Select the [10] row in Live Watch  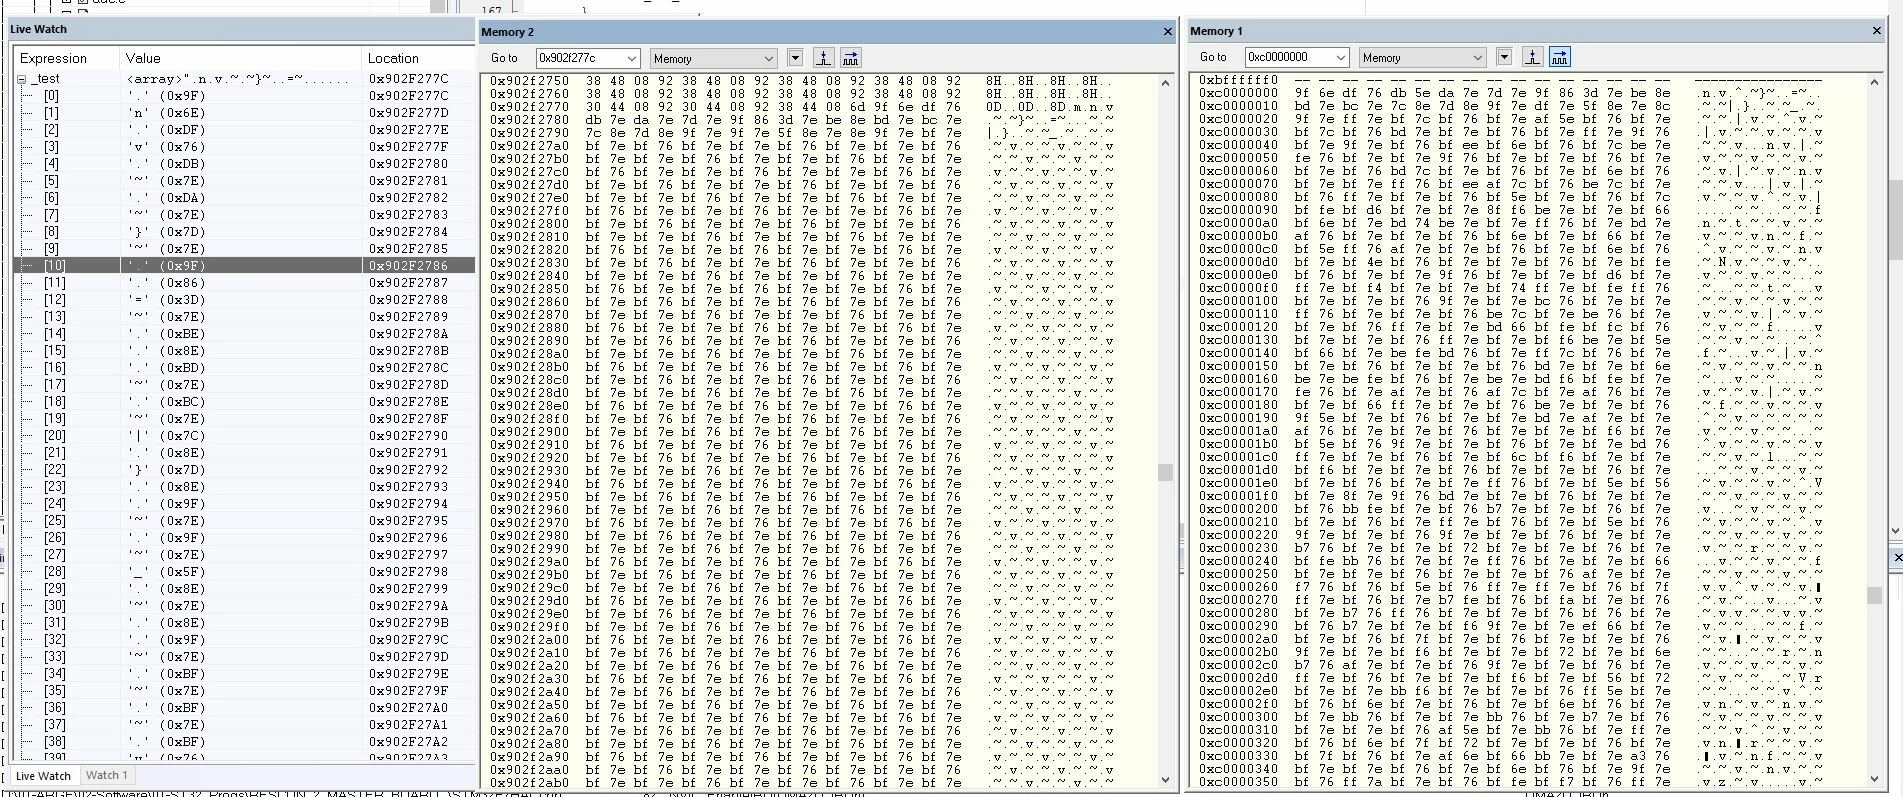(x=243, y=266)
